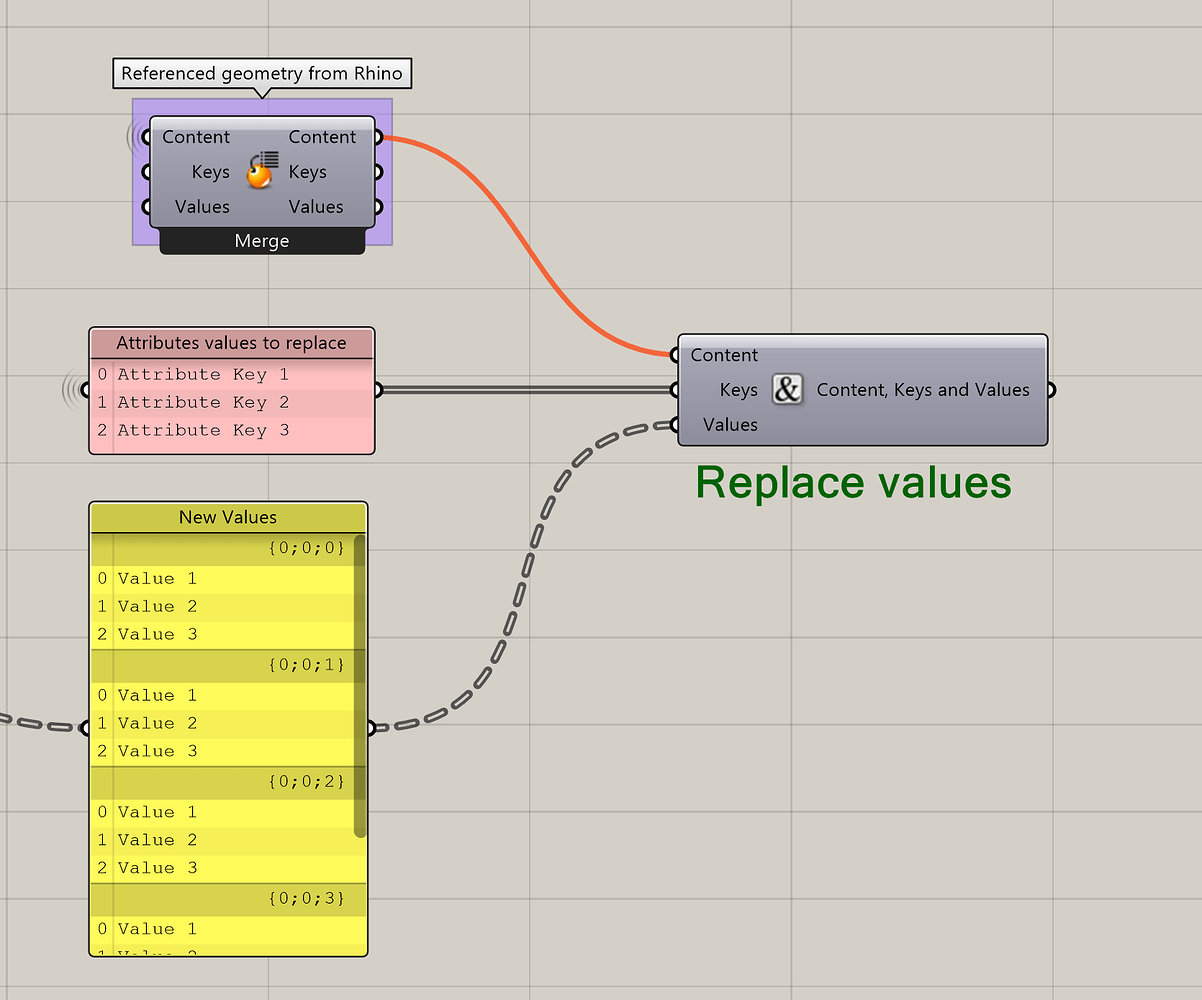The image size is (1202, 1000).
Task: Click the Values input on Replace values component
Action: pyautogui.click(x=673, y=425)
